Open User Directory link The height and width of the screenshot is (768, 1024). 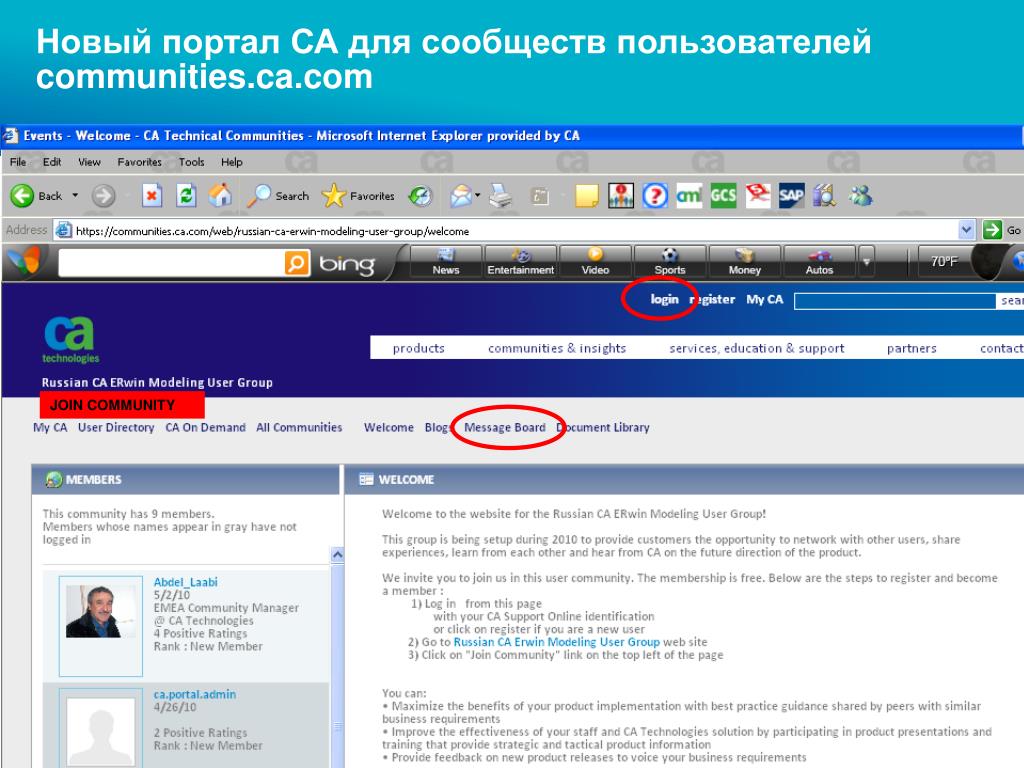[116, 427]
